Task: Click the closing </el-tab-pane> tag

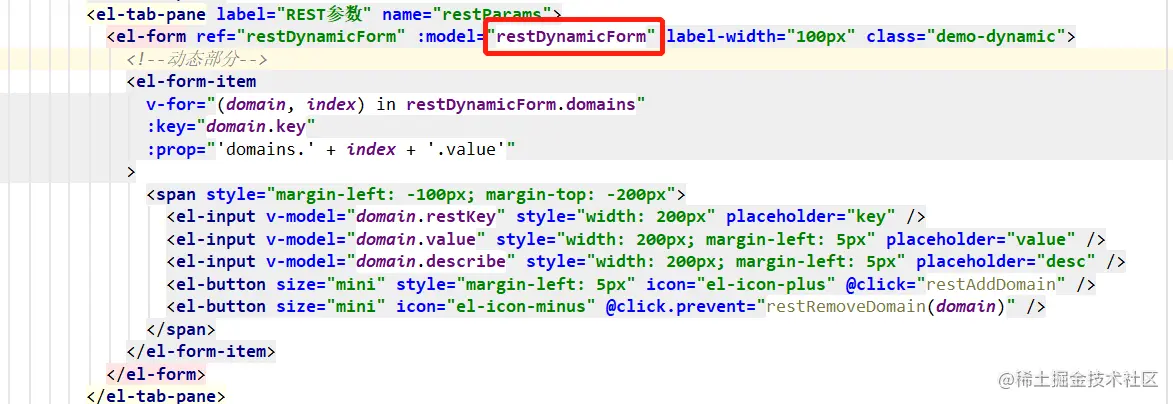Action: 156,395
